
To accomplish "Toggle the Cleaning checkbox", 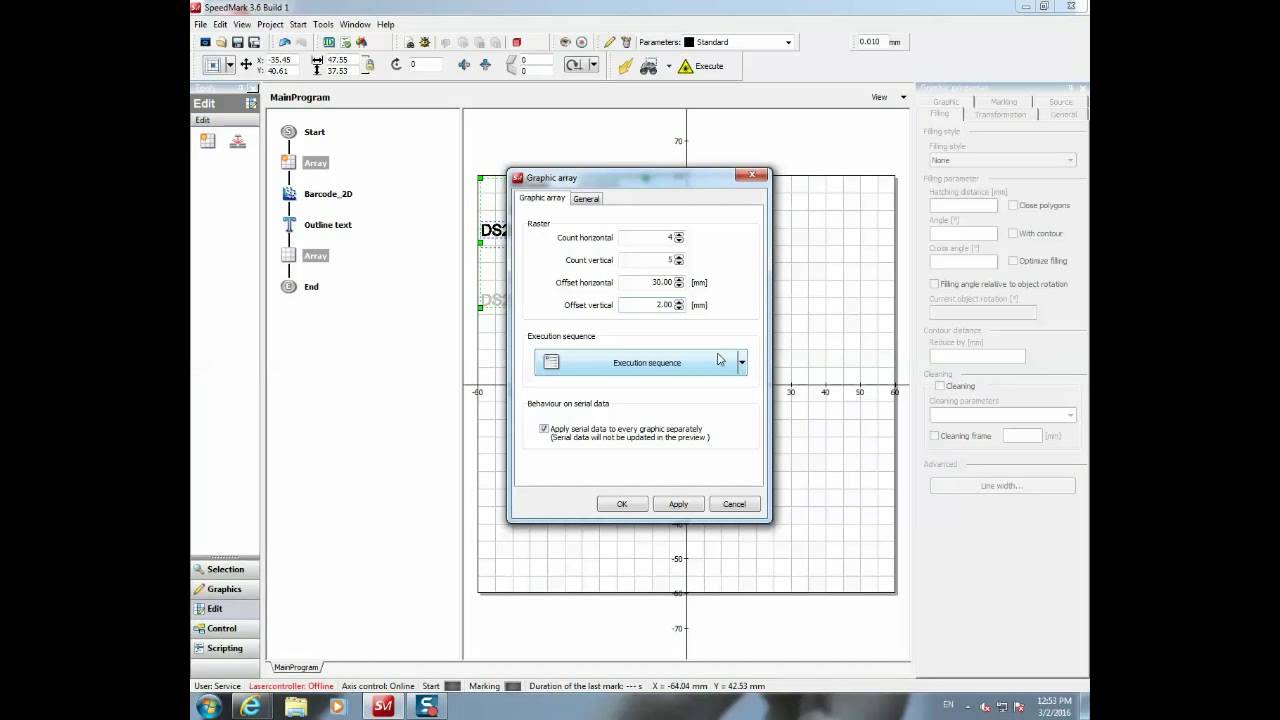I will (939, 386).
